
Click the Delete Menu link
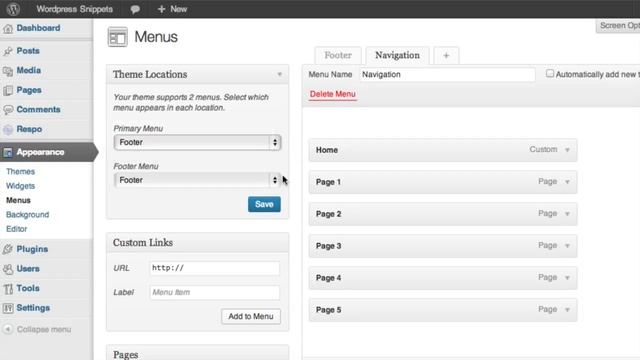(x=333, y=94)
